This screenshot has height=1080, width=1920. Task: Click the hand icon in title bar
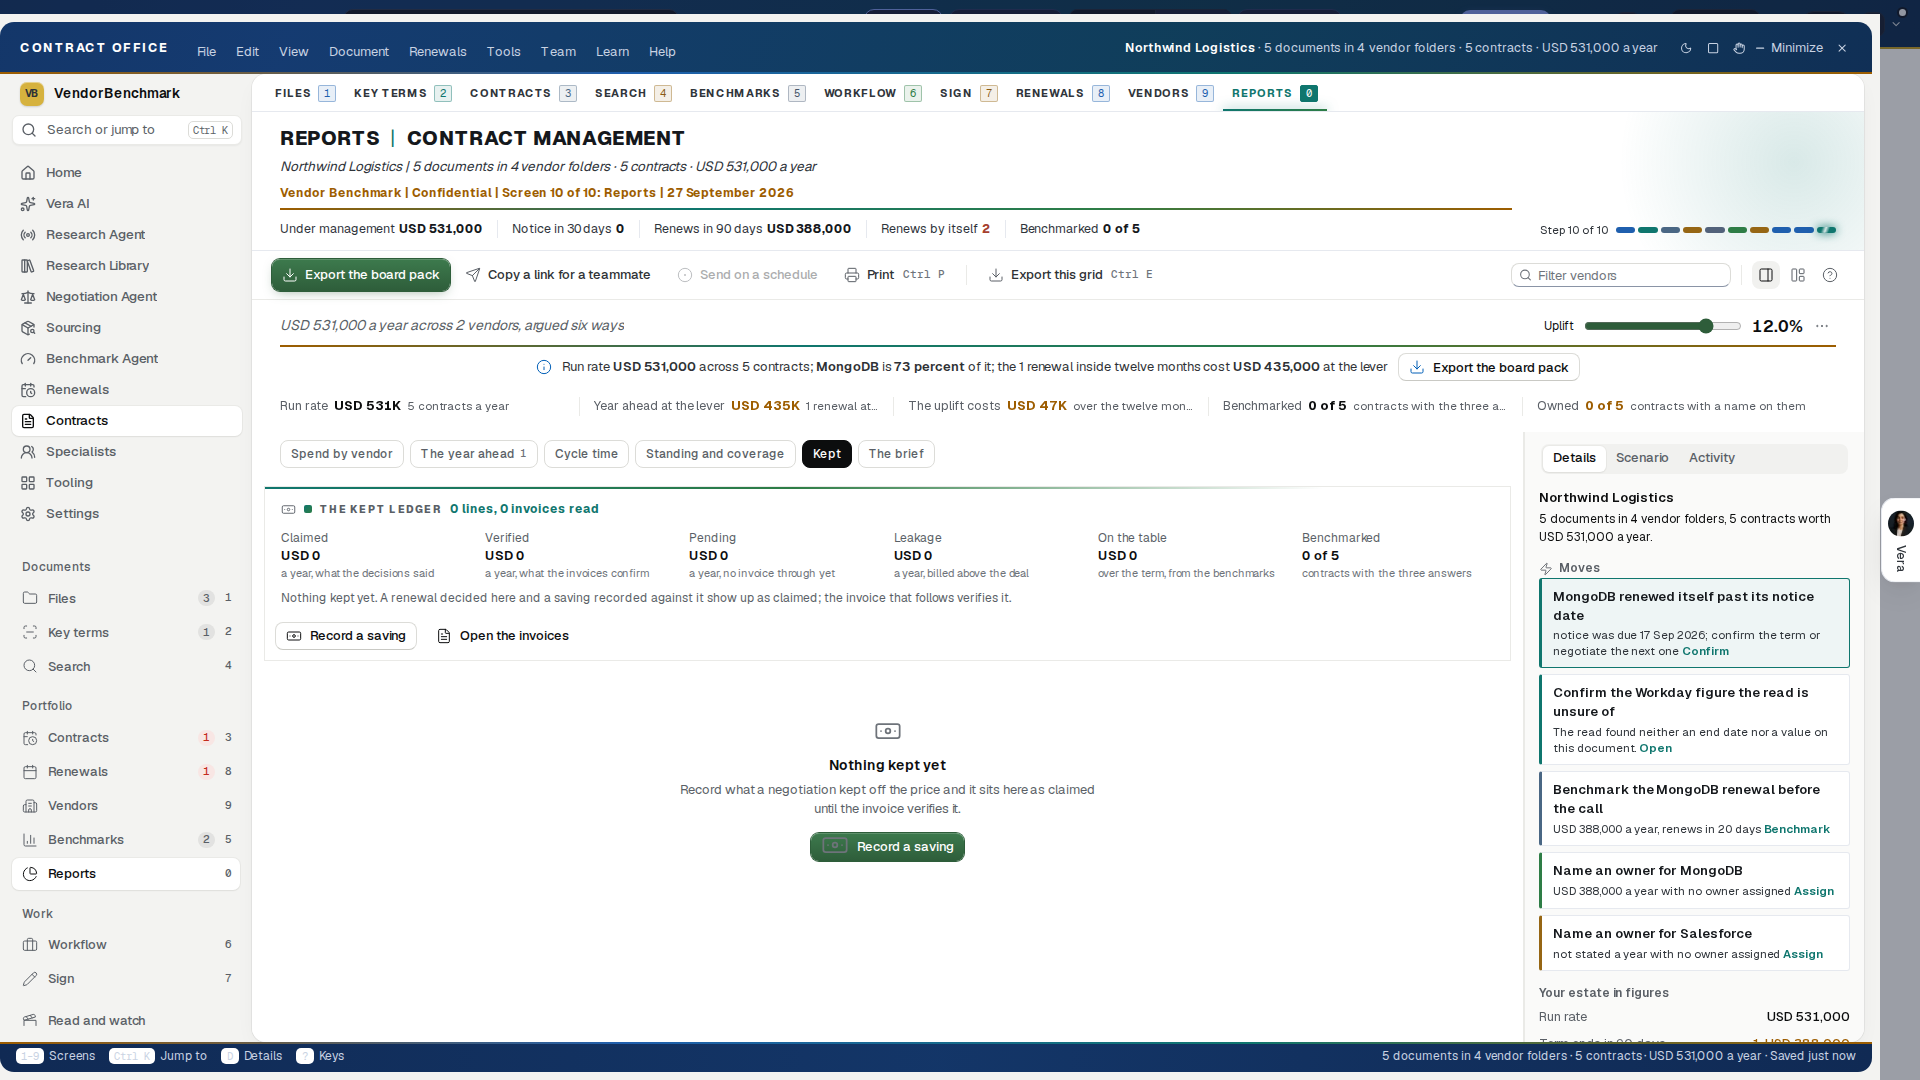[x=1739, y=48]
